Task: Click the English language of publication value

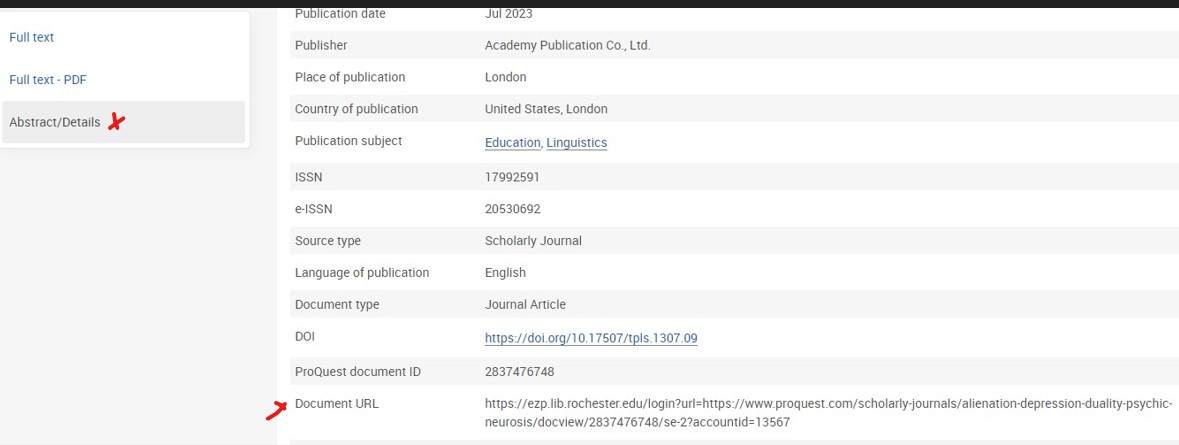Action: tap(505, 272)
